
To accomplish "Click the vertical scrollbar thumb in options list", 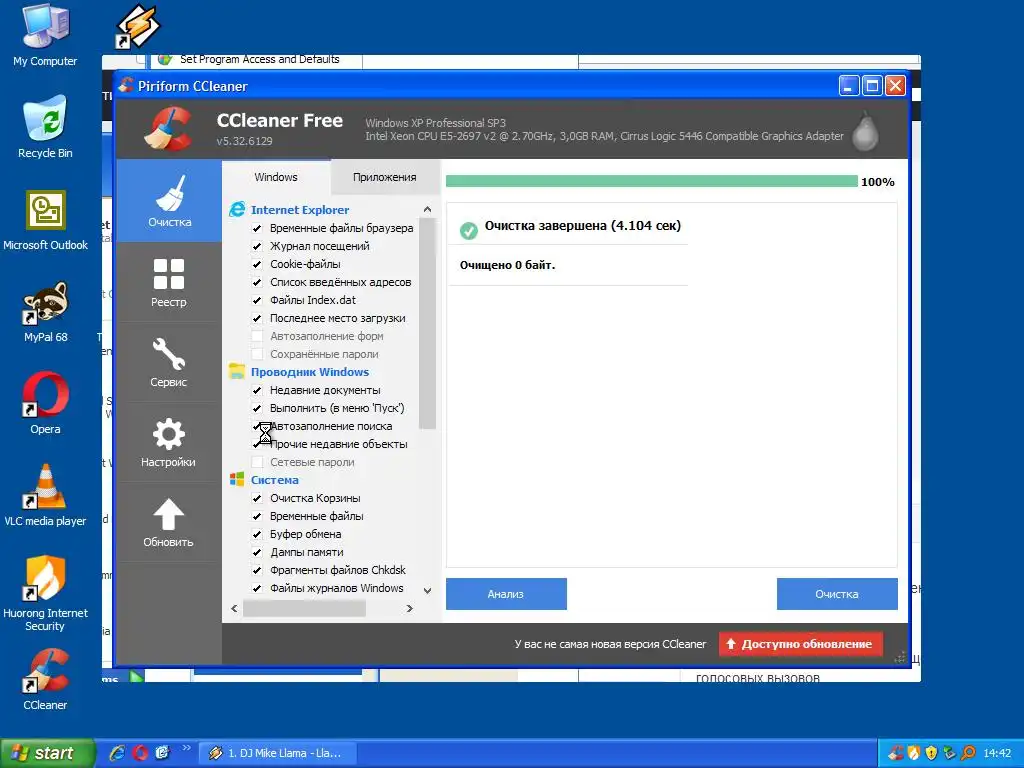I will tap(427, 323).
